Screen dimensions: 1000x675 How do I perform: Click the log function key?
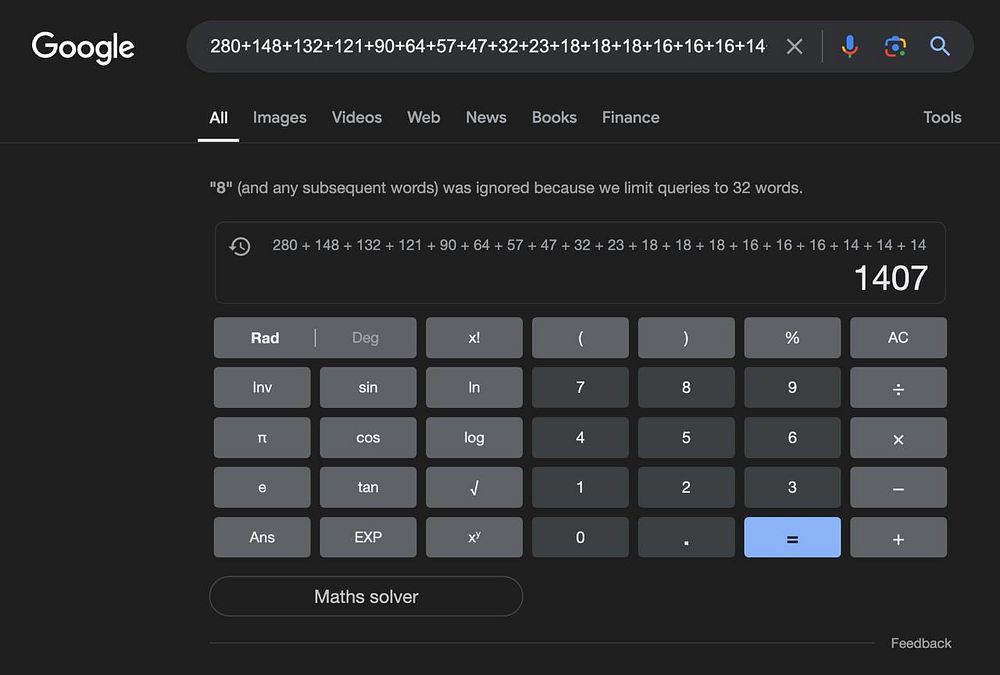[474, 438]
